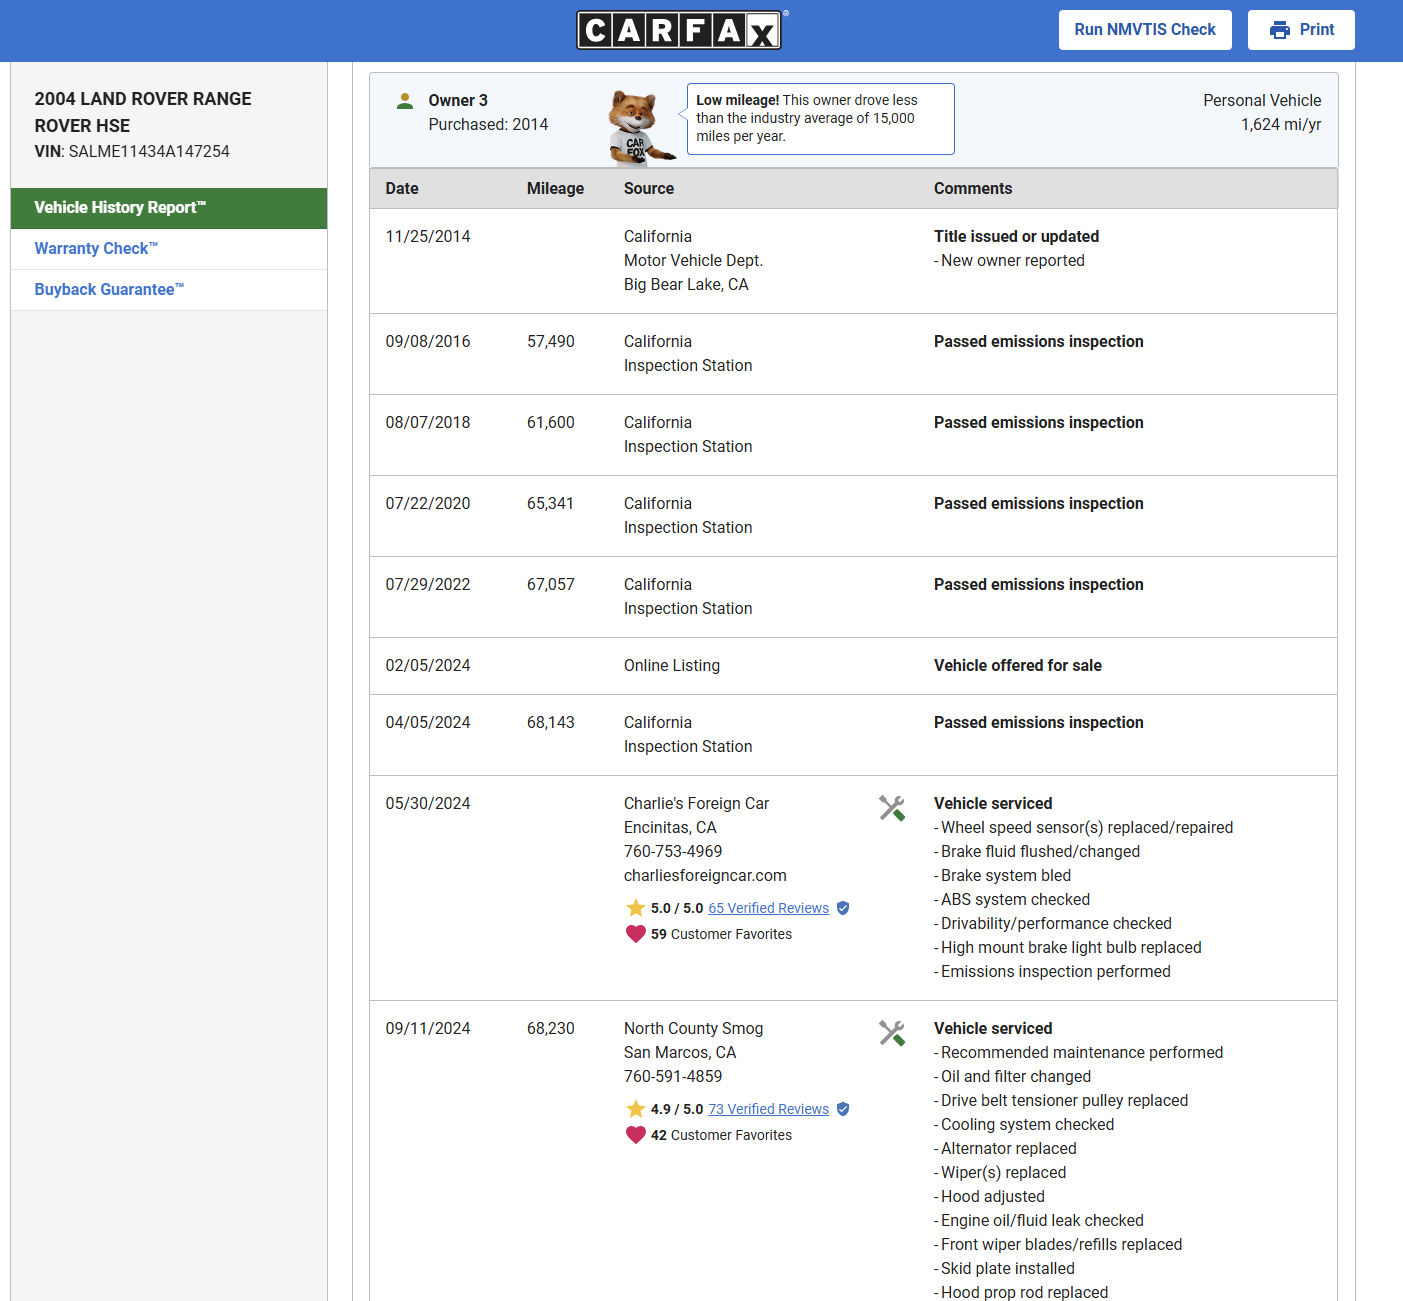Click the Purchased: 2014 text
Screen dimensions: 1403x1301
click(x=488, y=125)
